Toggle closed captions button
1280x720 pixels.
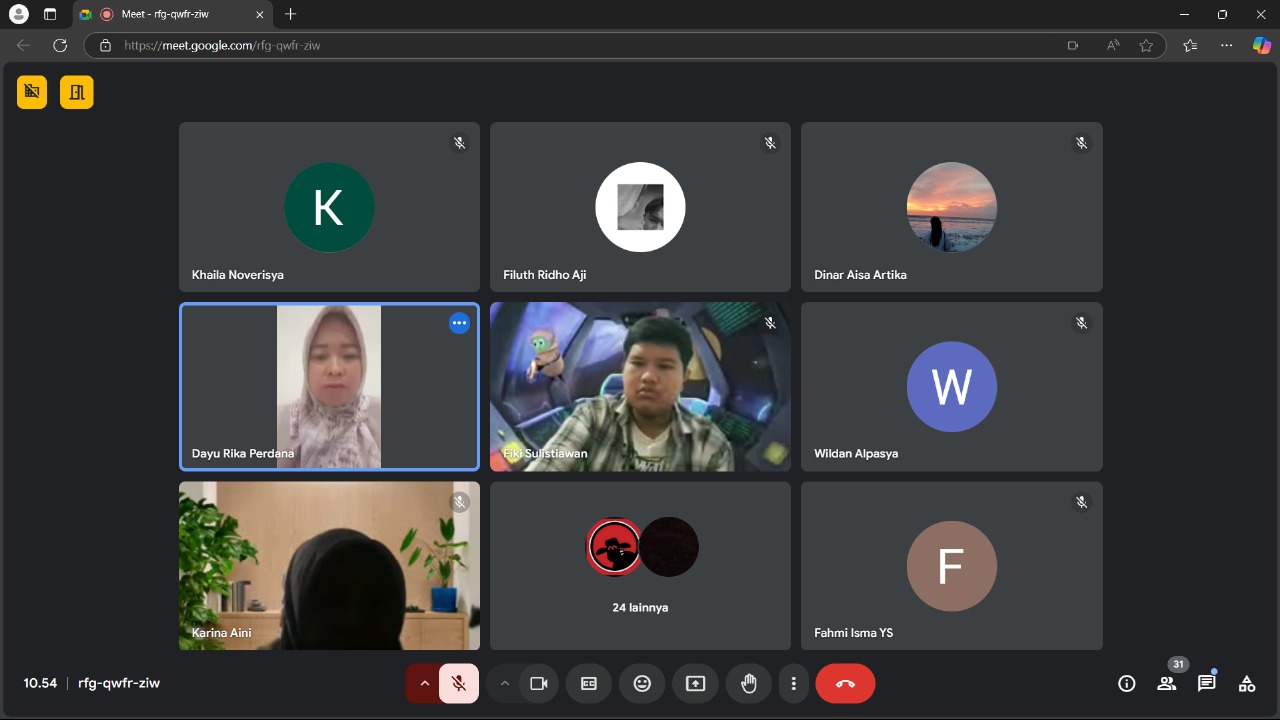[x=589, y=684]
